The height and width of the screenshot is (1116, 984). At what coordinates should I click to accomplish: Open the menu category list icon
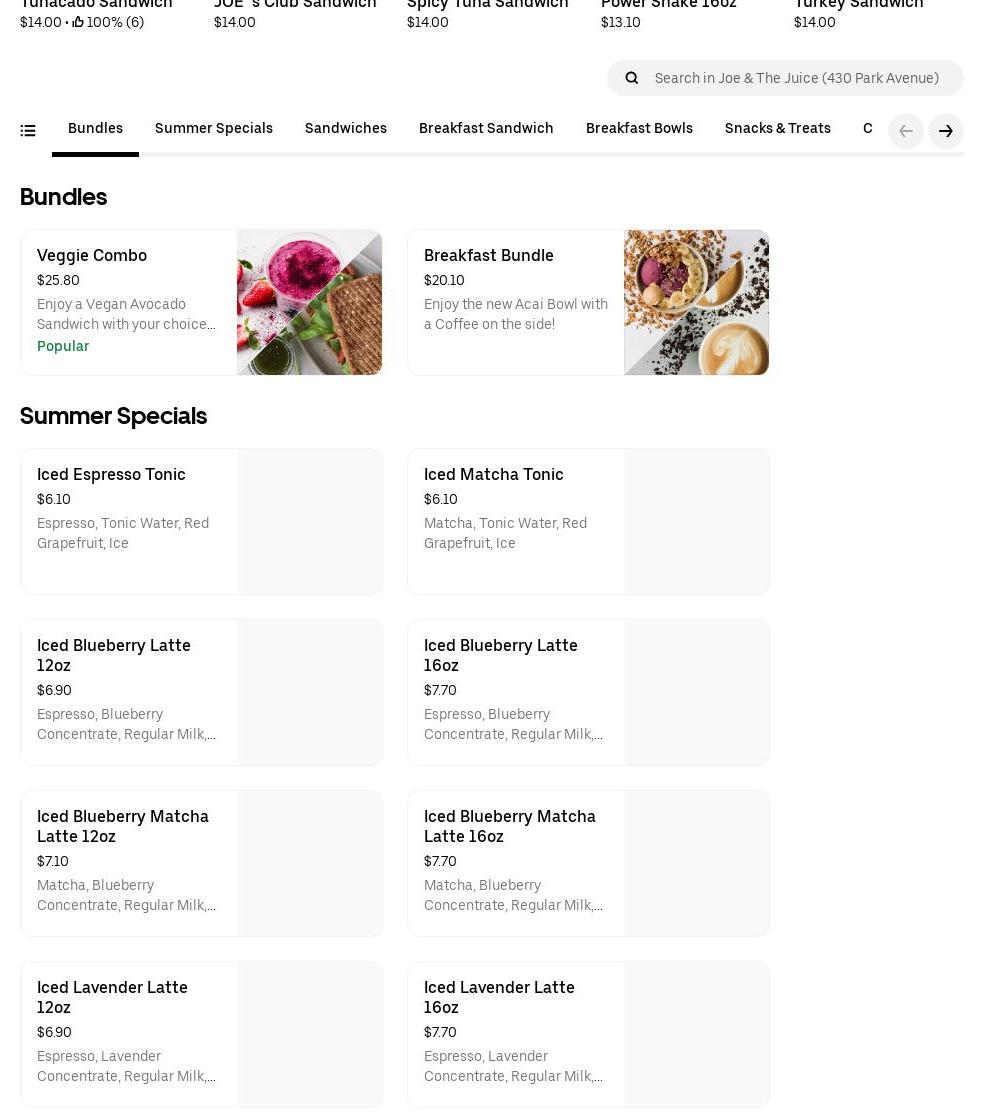point(28,130)
